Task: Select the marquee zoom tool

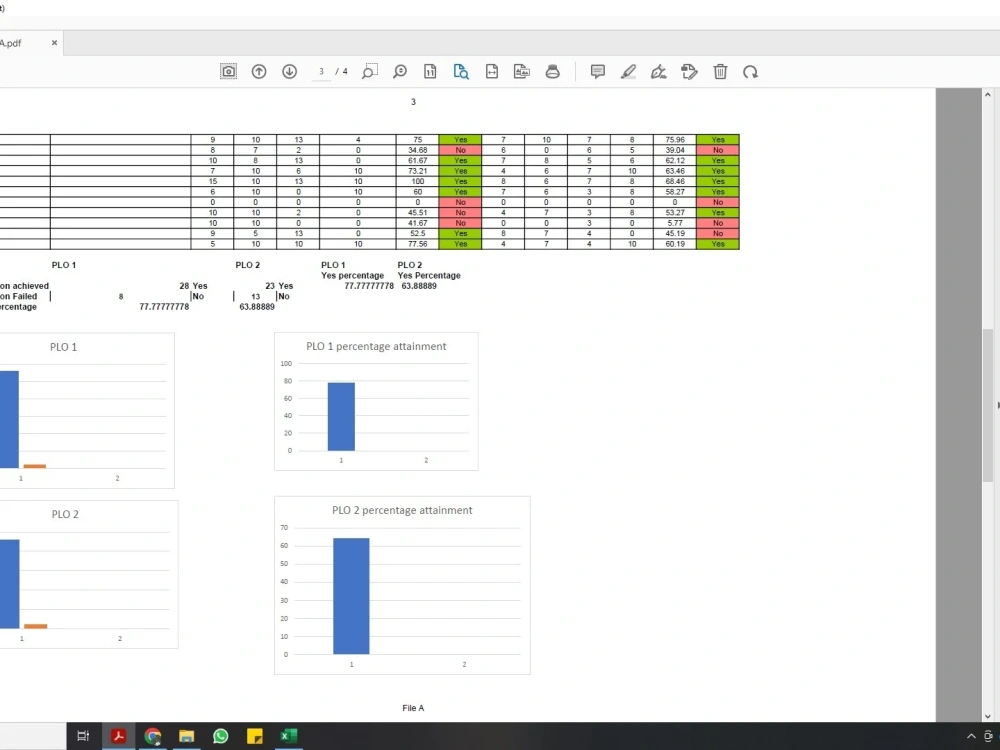Action: click(369, 71)
